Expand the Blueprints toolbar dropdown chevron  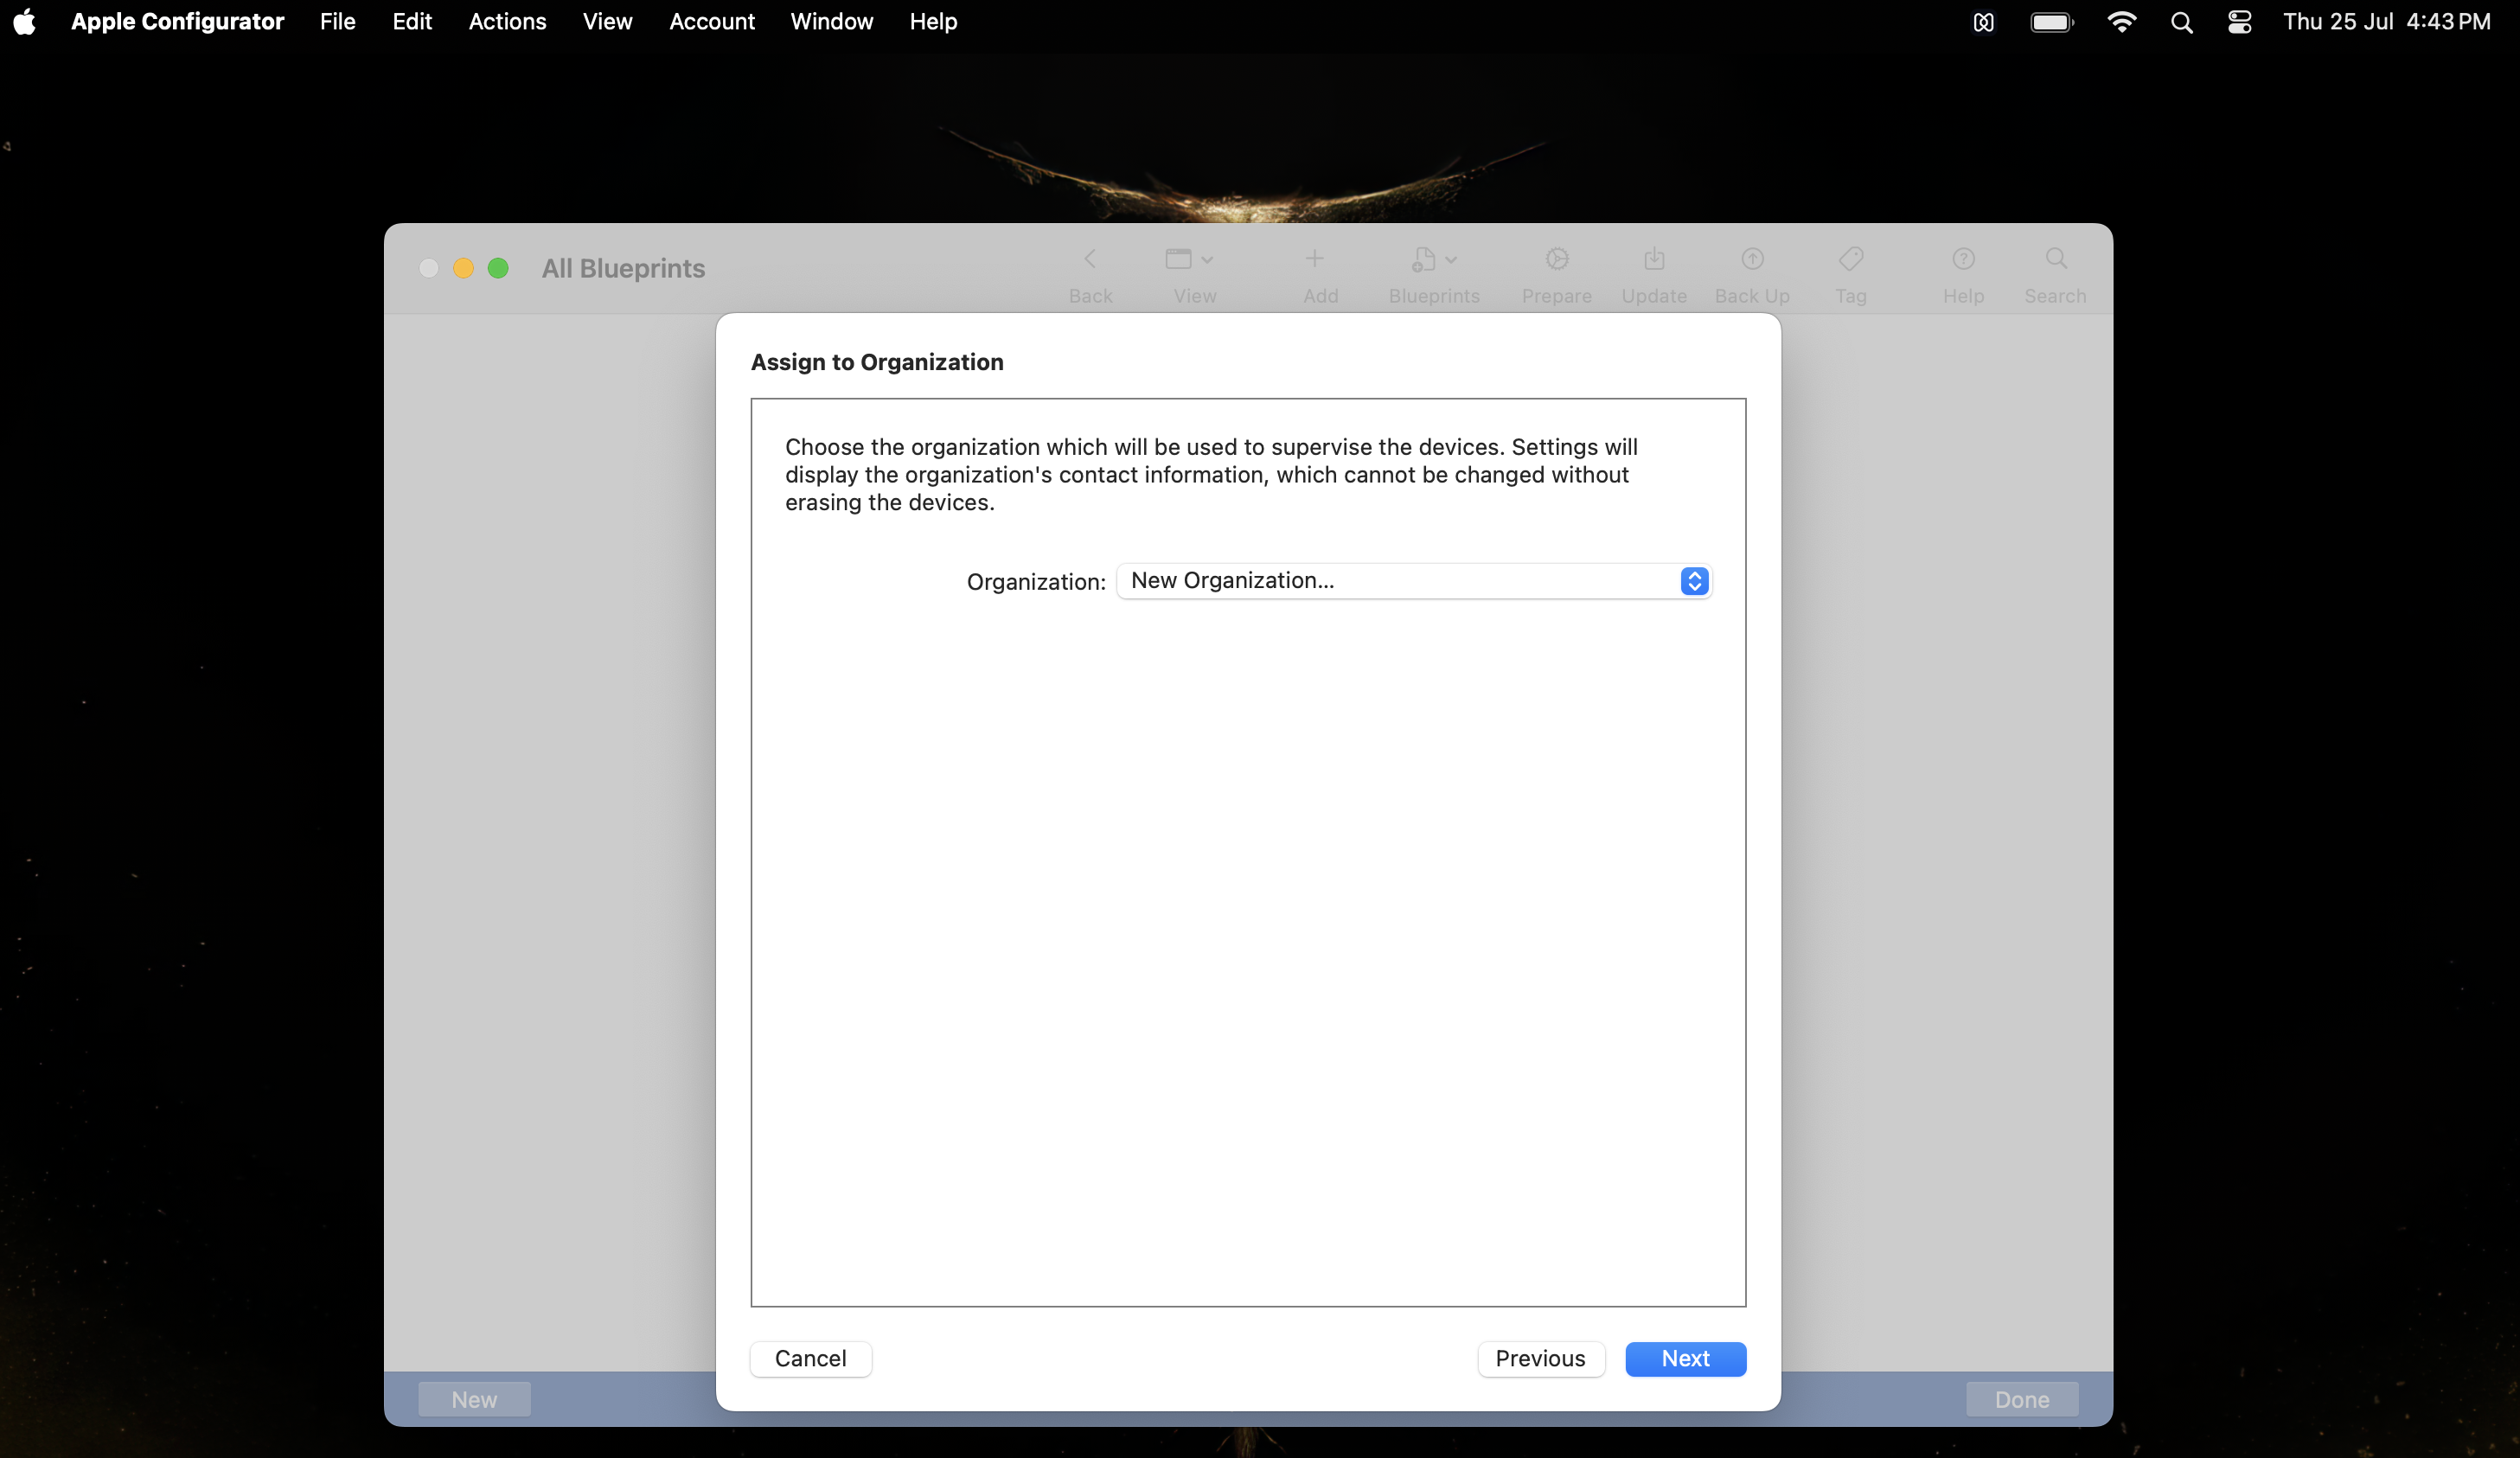coord(1451,260)
